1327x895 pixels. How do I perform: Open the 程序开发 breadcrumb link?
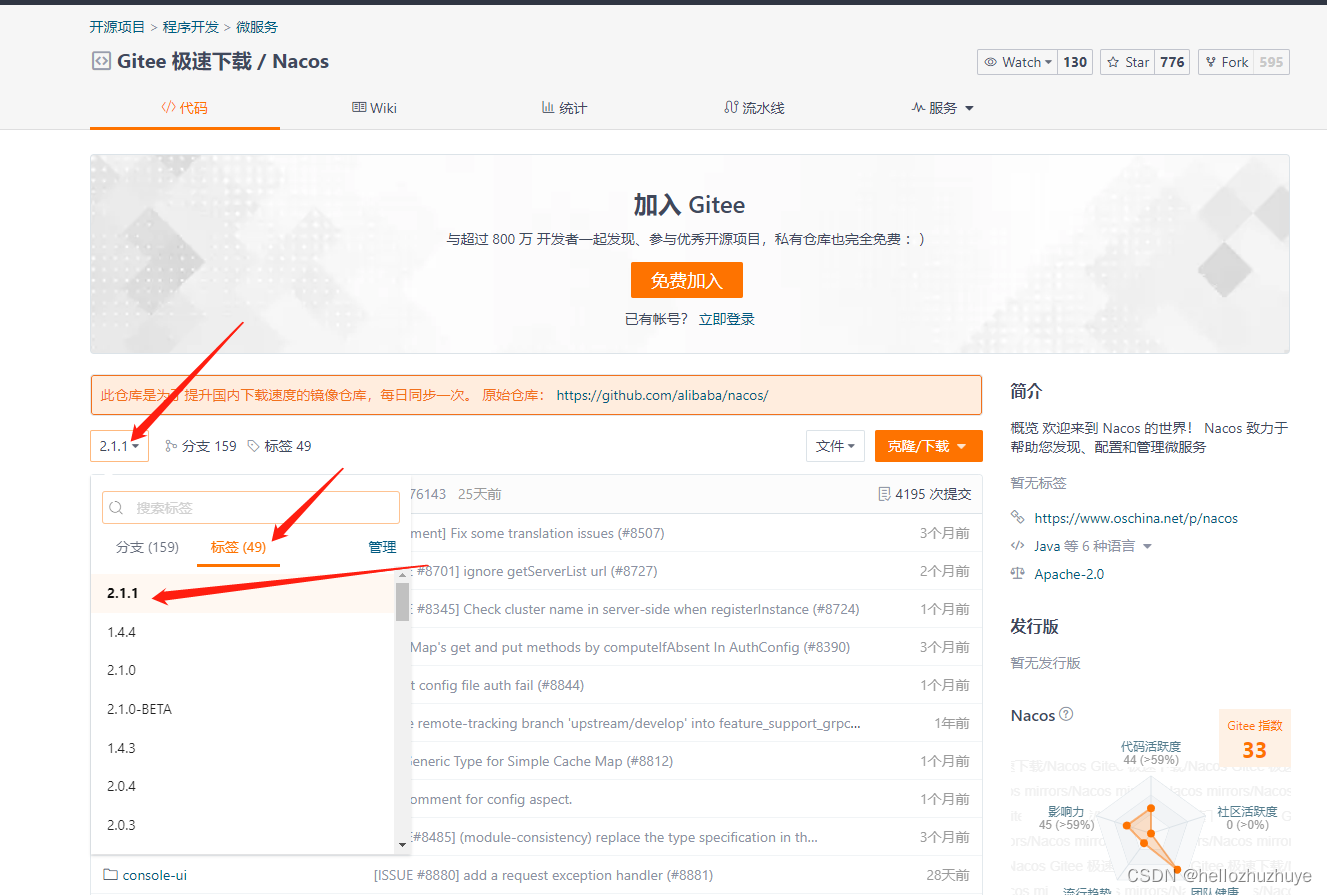pos(191,27)
